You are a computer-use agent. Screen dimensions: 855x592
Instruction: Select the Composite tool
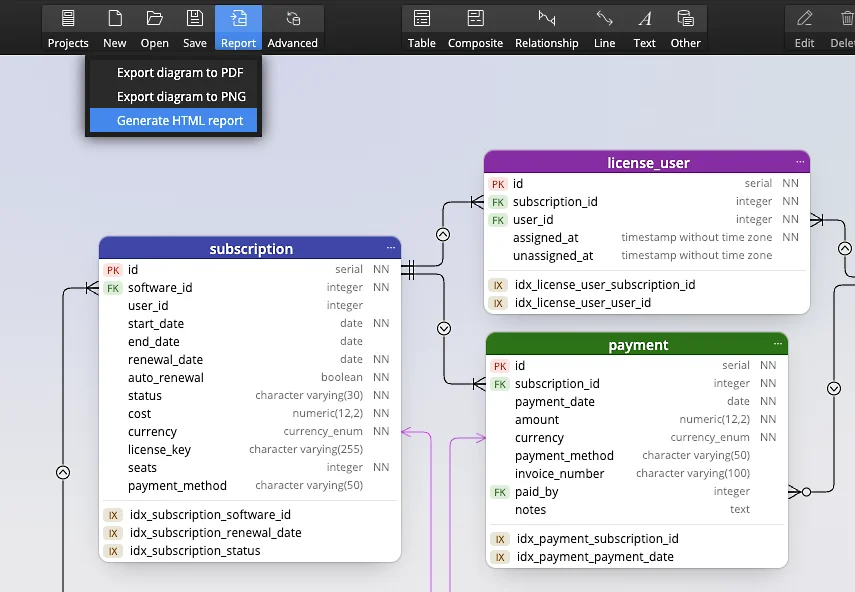point(475,28)
